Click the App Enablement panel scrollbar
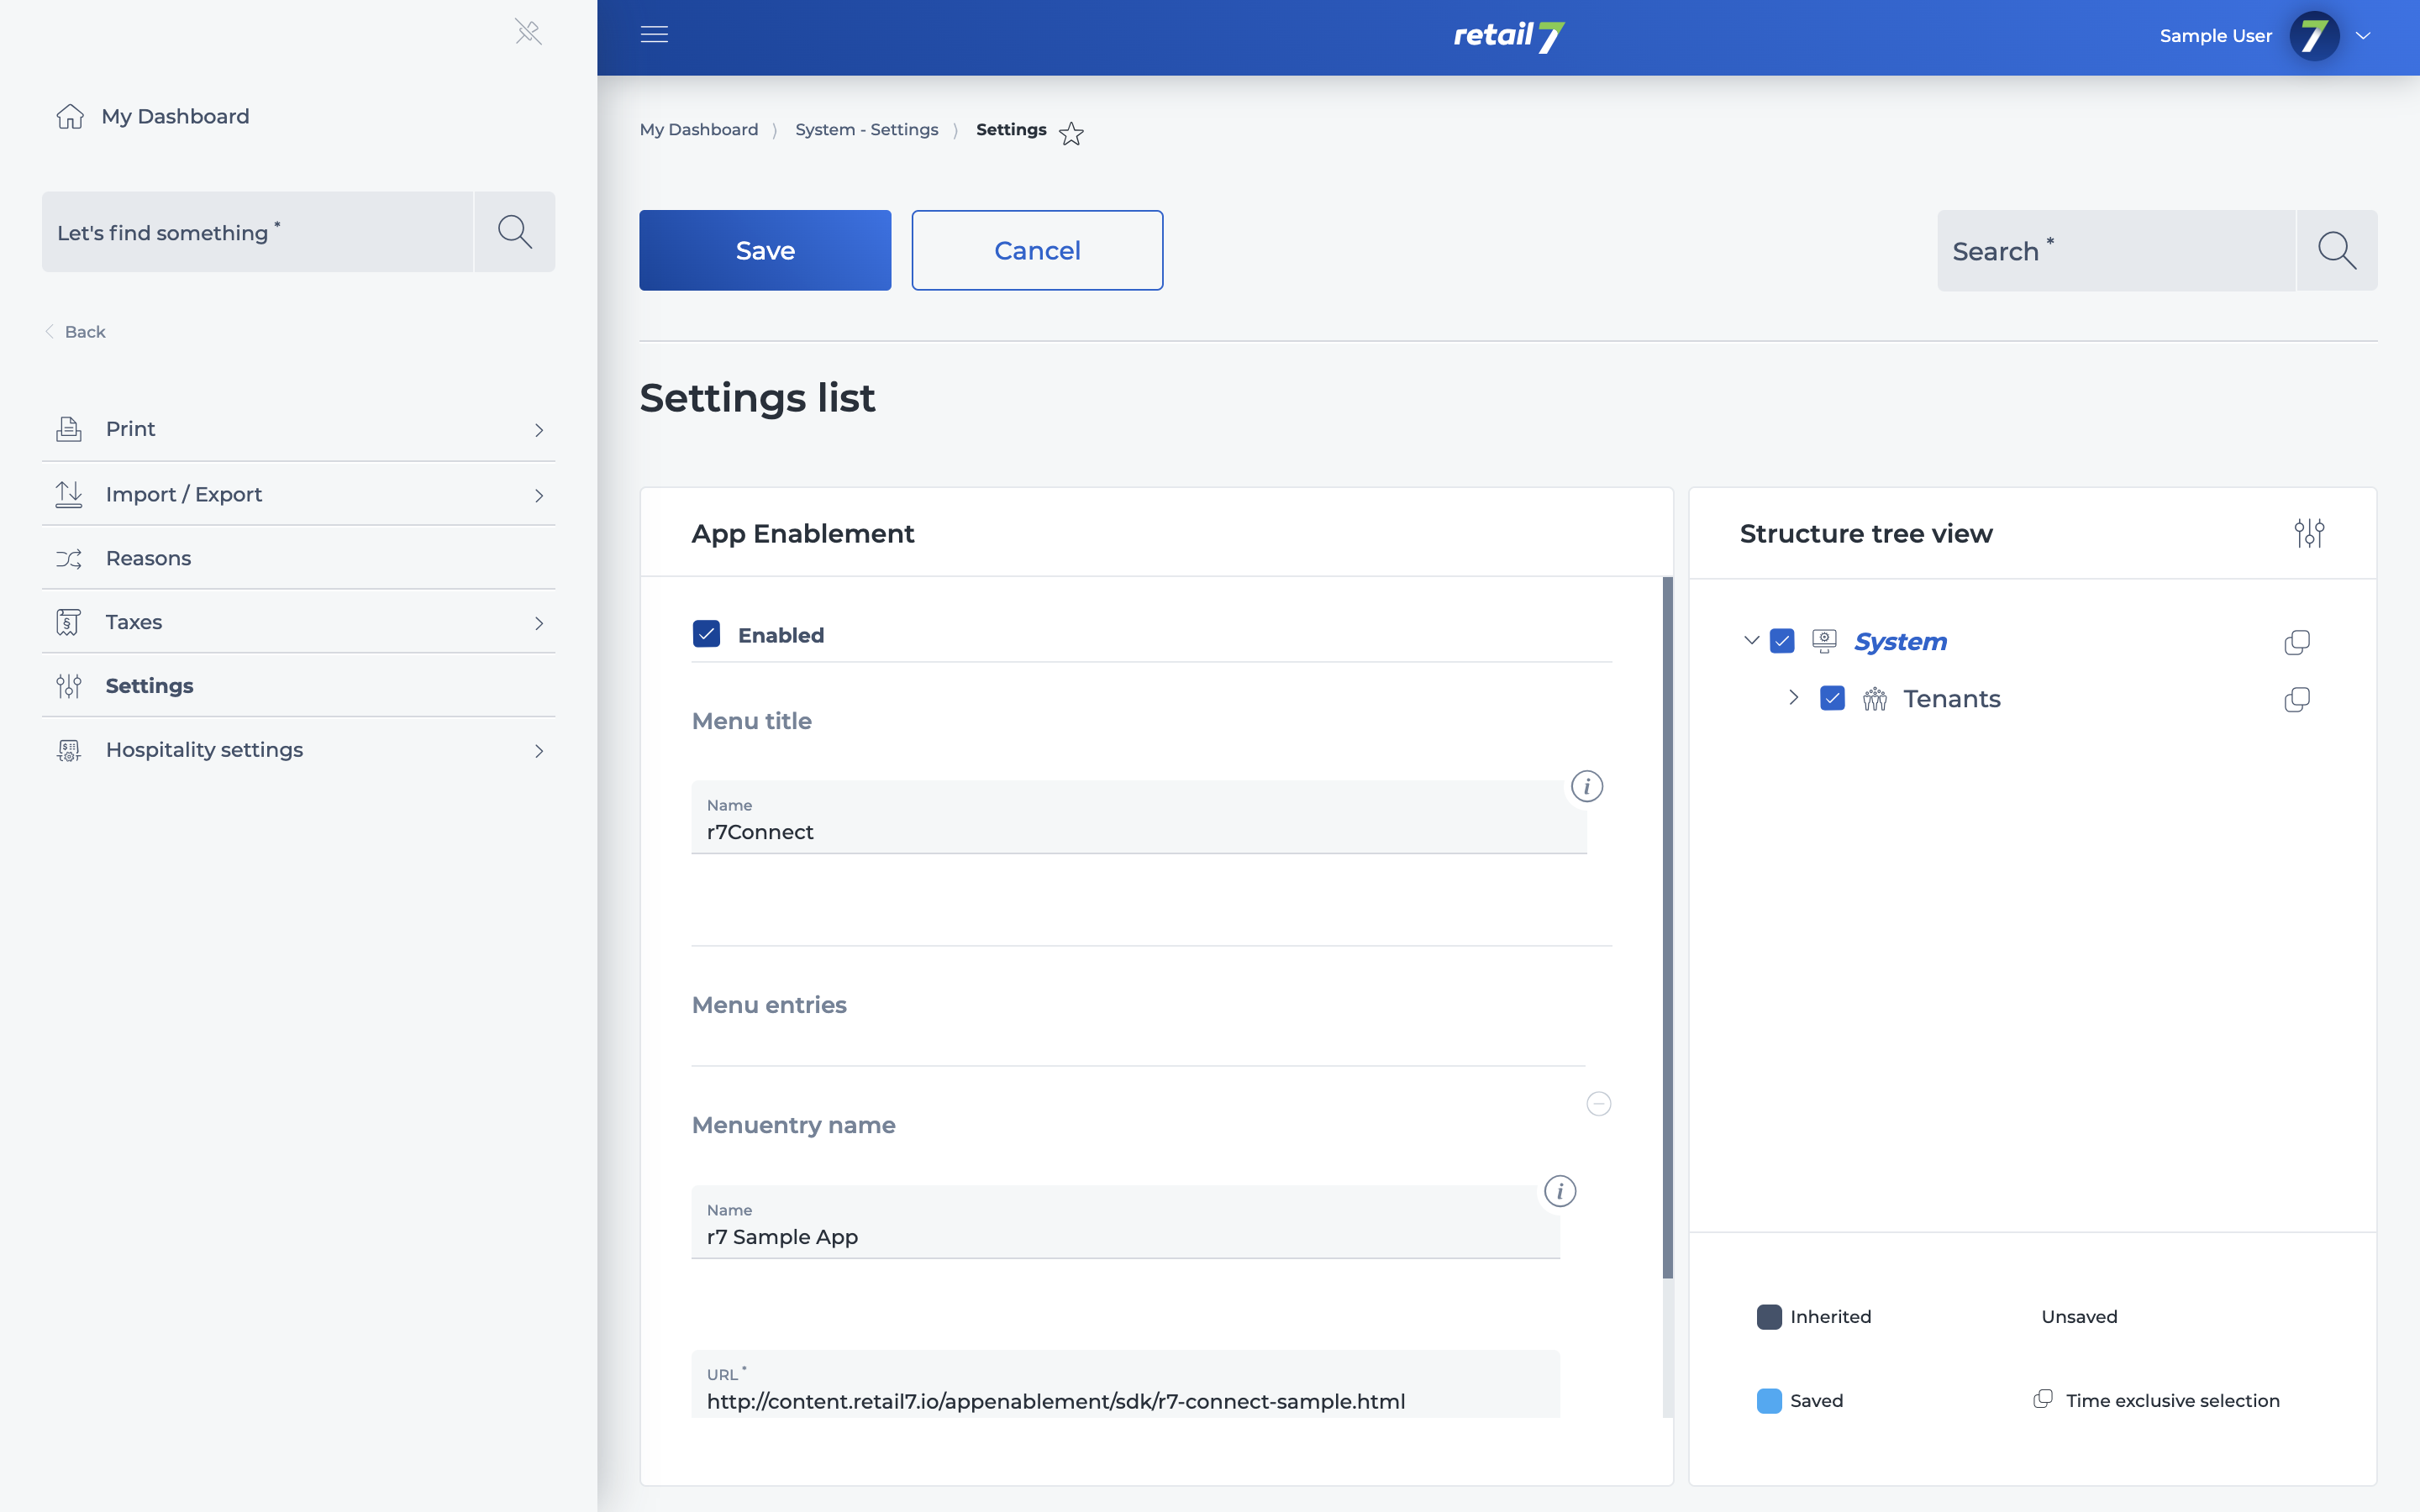This screenshot has width=2420, height=1512. click(x=1667, y=927)
